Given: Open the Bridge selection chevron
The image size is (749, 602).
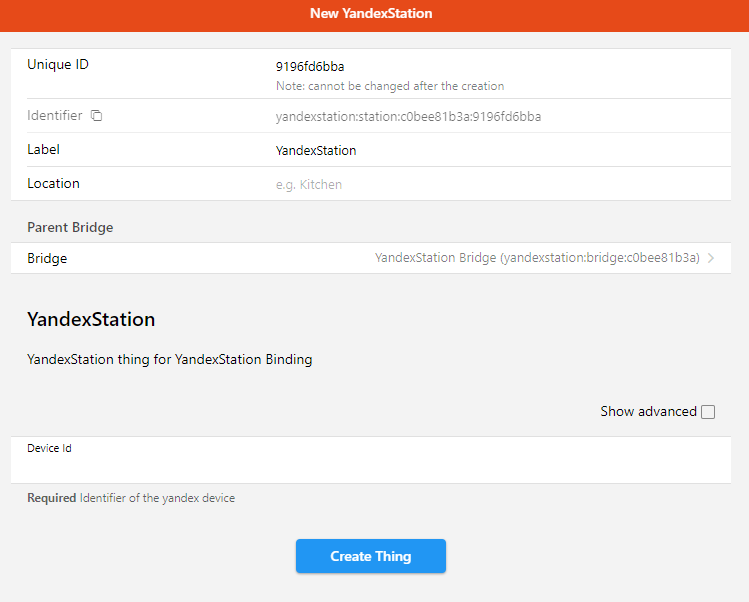Looking at the screenshot, I should pos(711,258).
